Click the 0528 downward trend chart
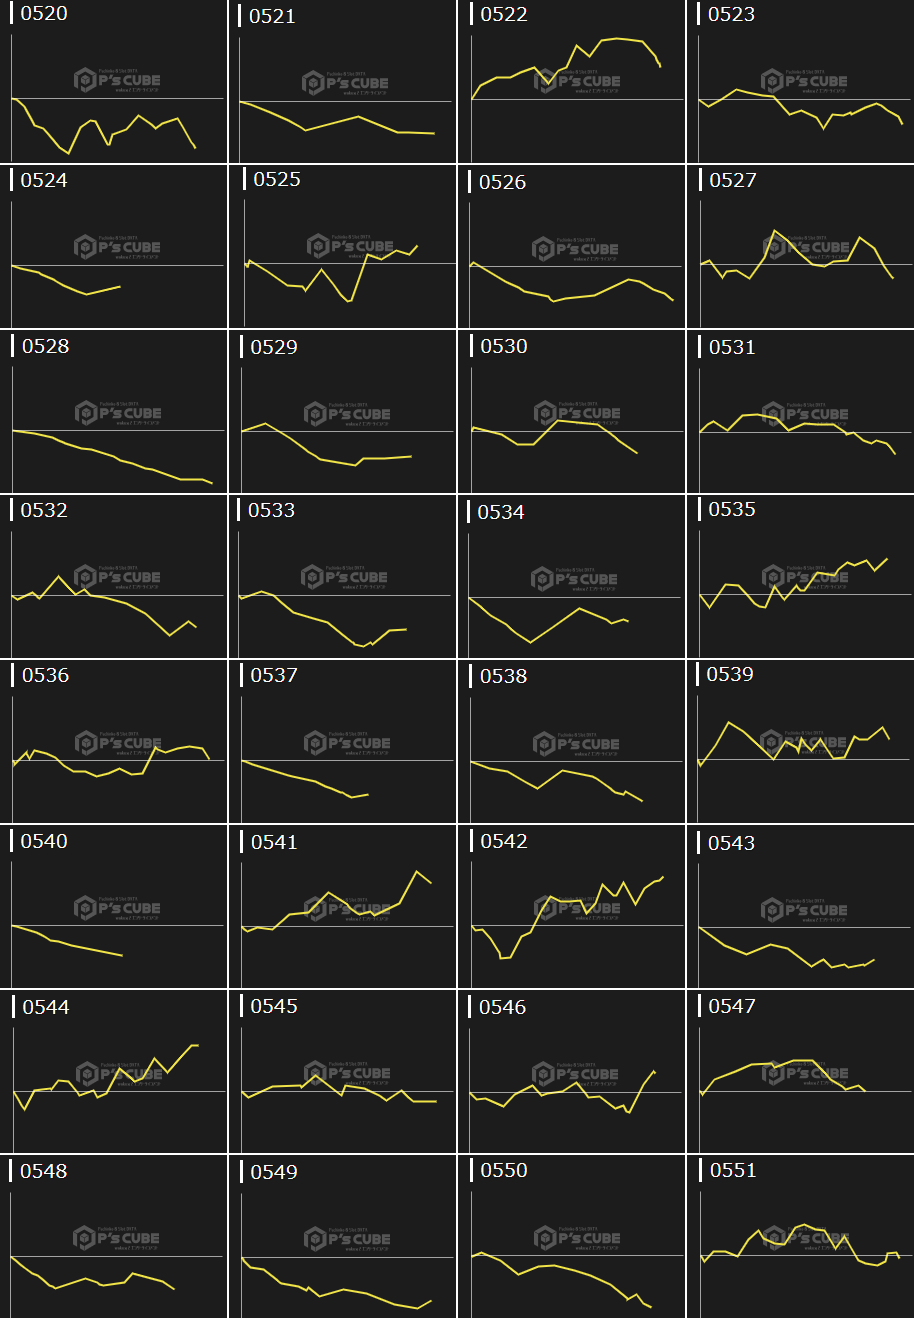The width and height of the screenshot is (914, 1318). [x=114, y=412]
